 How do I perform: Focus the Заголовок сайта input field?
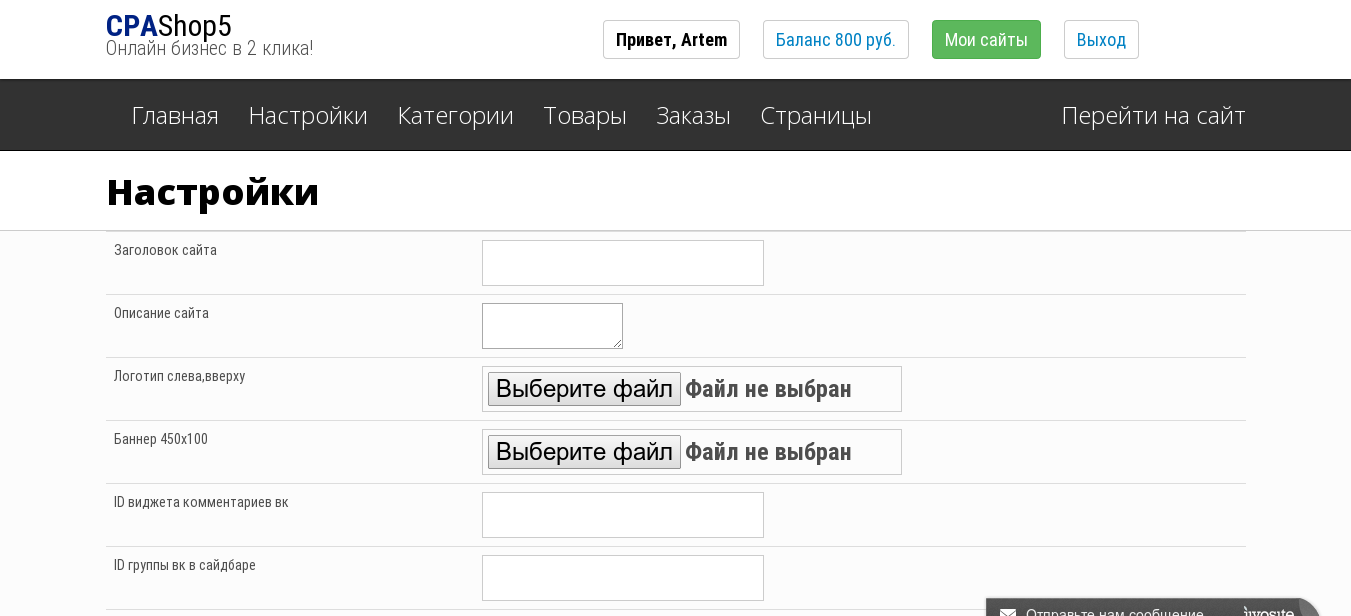[x=622, y=263]
